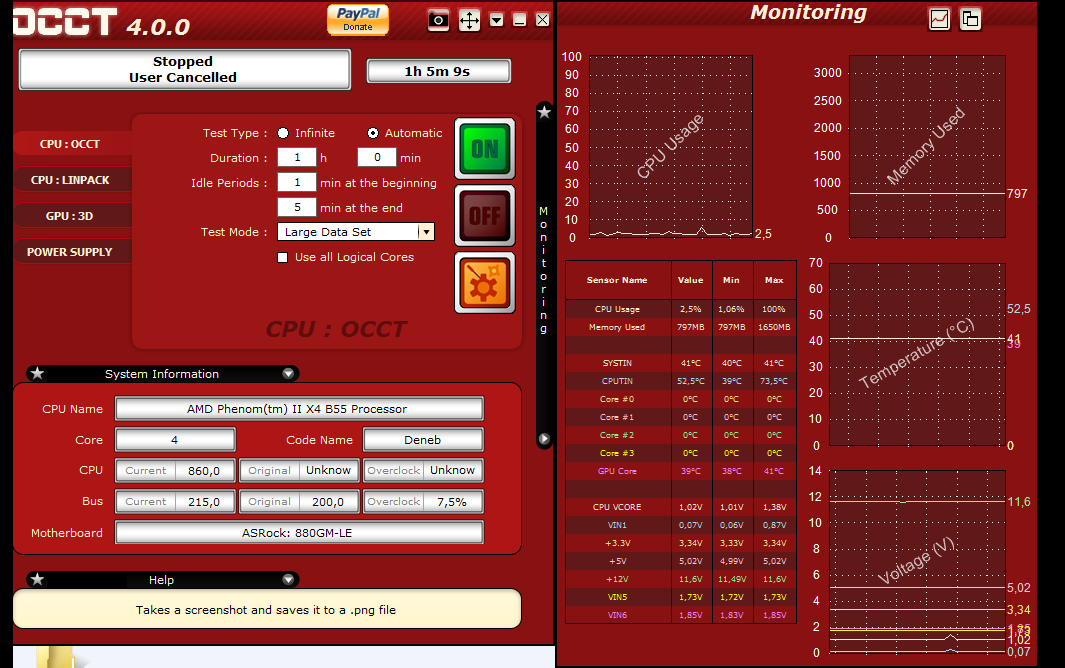Click the Bus Current 215,0 field

175,502
